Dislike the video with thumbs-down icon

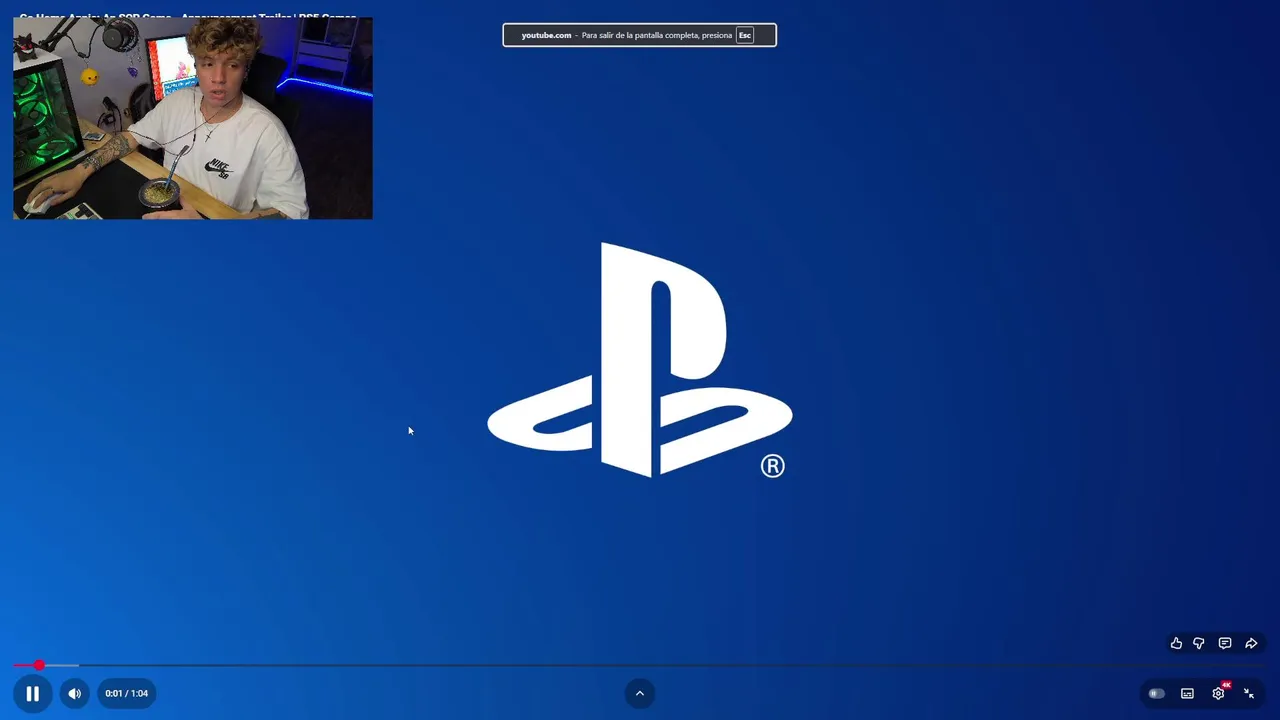pyautogui.click(x=1199, y=643)
